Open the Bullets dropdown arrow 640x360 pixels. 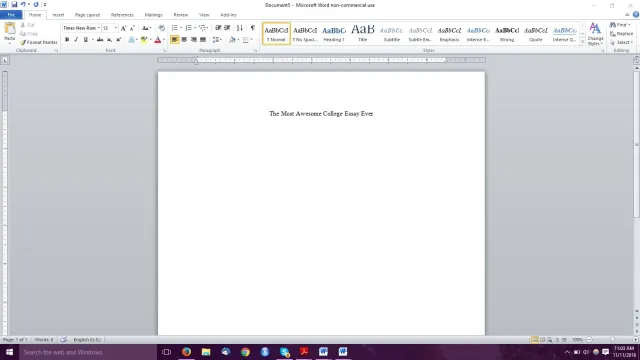pos(181,28)
